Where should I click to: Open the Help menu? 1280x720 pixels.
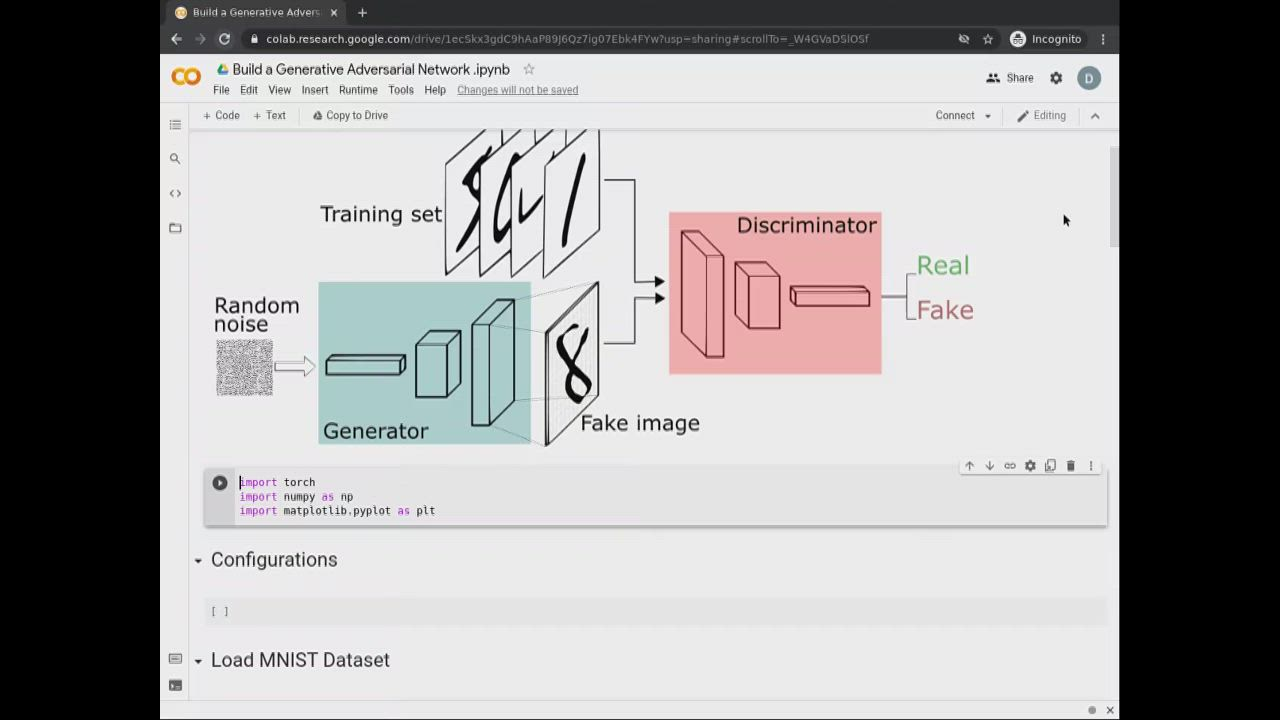coord(435,90)
